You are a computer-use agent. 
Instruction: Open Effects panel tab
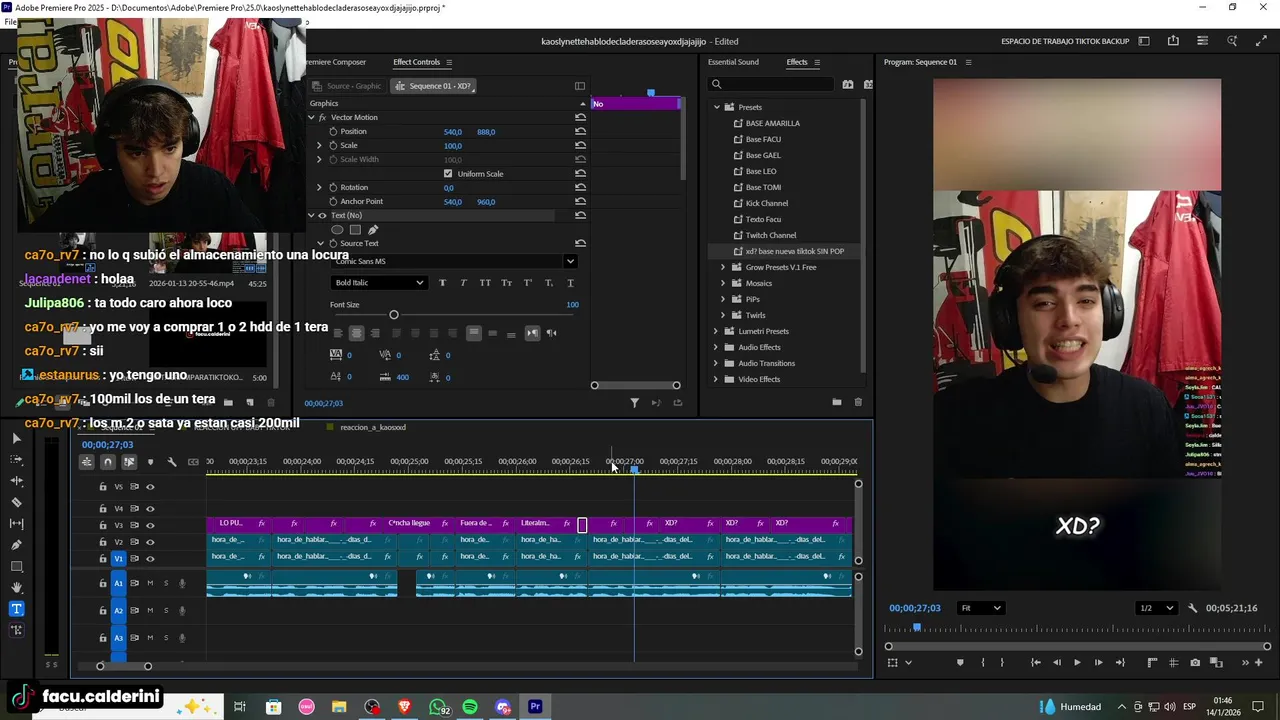[797, 62]
